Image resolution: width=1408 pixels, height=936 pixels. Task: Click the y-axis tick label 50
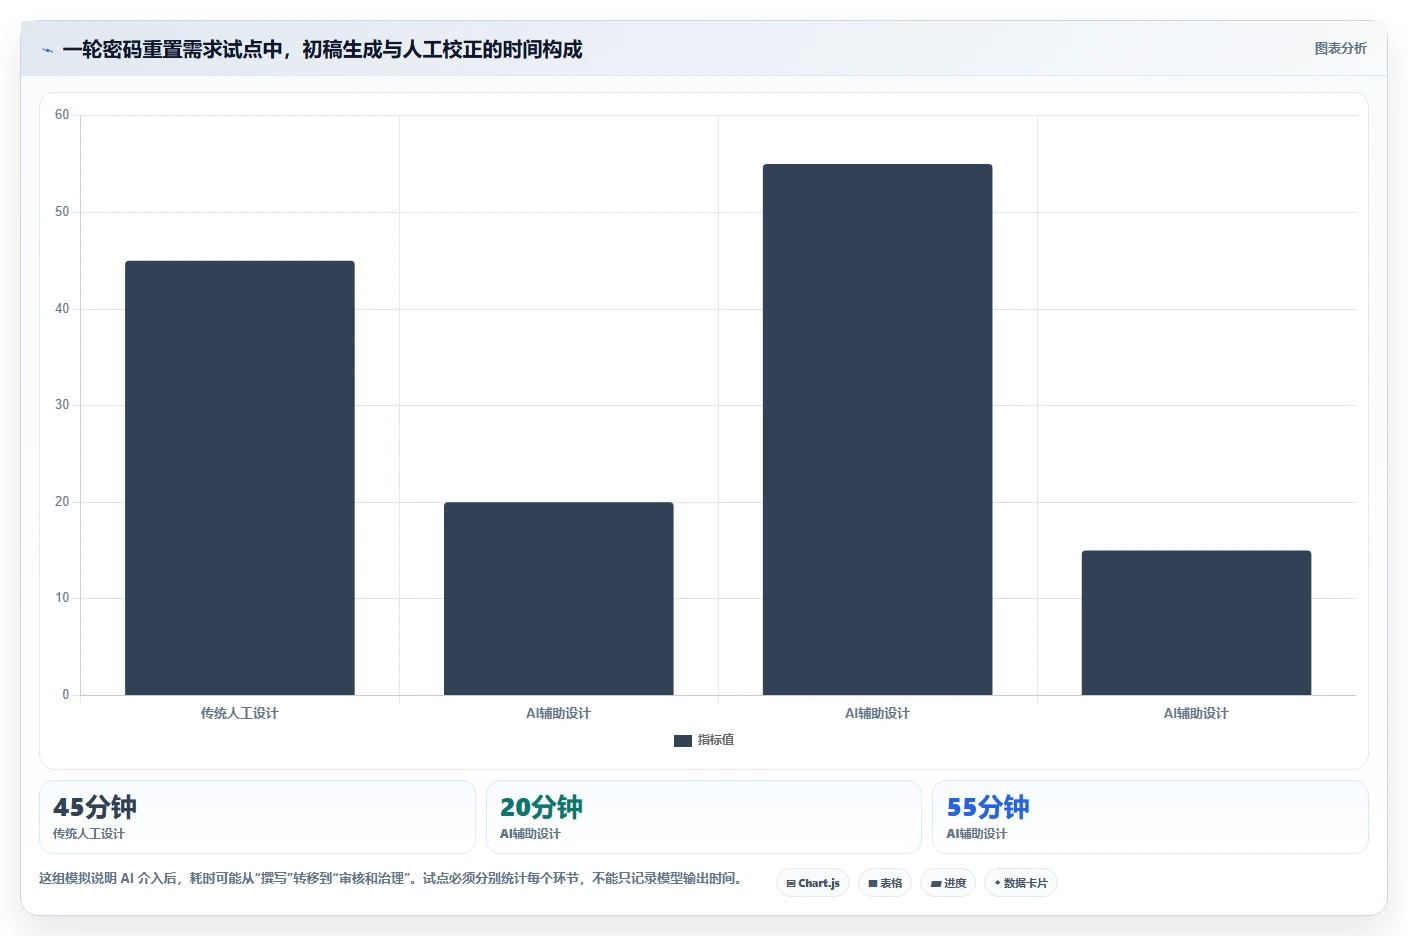click(62, 212)
